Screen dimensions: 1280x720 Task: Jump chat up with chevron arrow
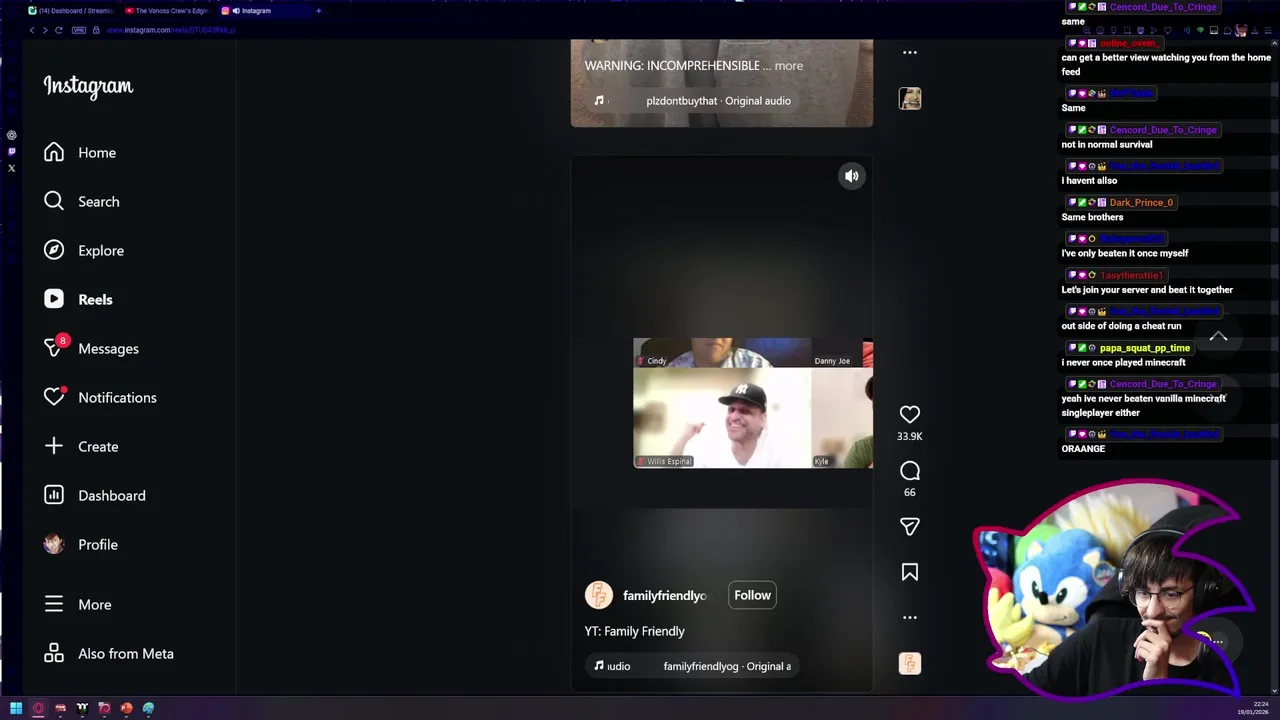(x=1218, y=337)
